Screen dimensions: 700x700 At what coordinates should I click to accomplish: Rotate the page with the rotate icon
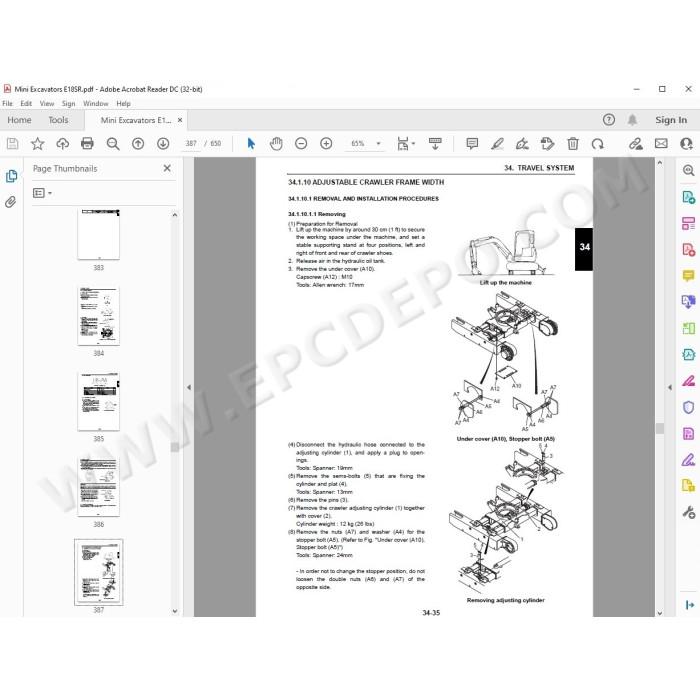[x=597, y=143]
